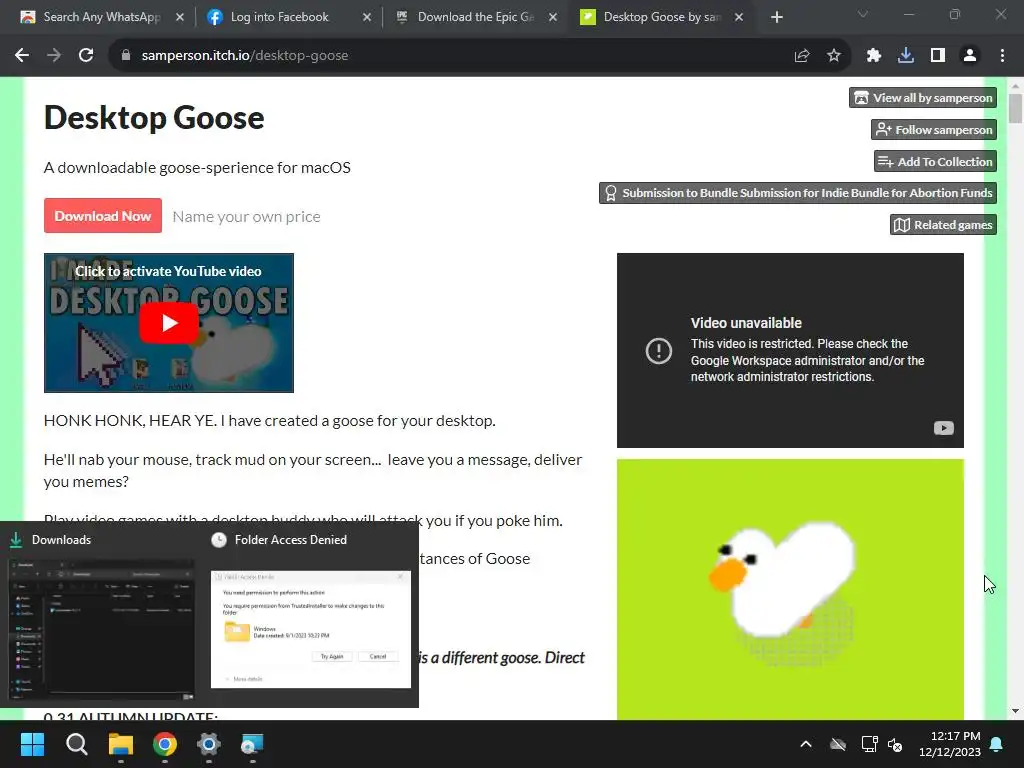Click the text Name your own price
The width and height of the screenshot is (1024, 768).
coord(246,216)
